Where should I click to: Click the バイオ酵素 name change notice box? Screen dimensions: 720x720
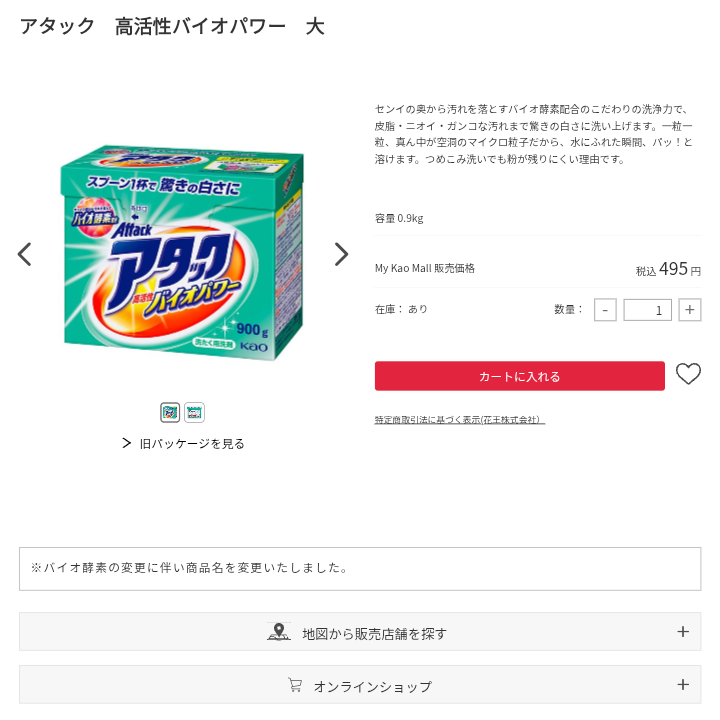click(x=360, y=568)
